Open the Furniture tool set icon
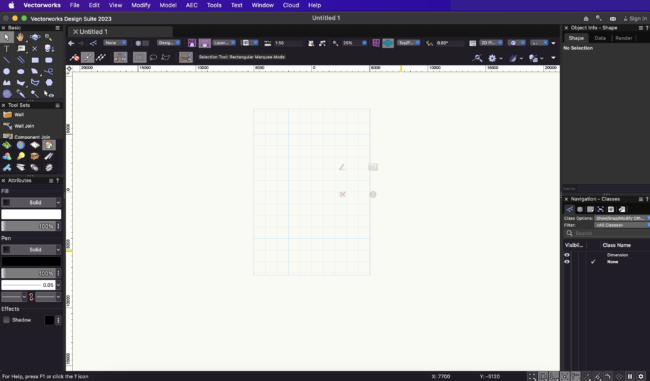650x381 pixels. point(35,156)
